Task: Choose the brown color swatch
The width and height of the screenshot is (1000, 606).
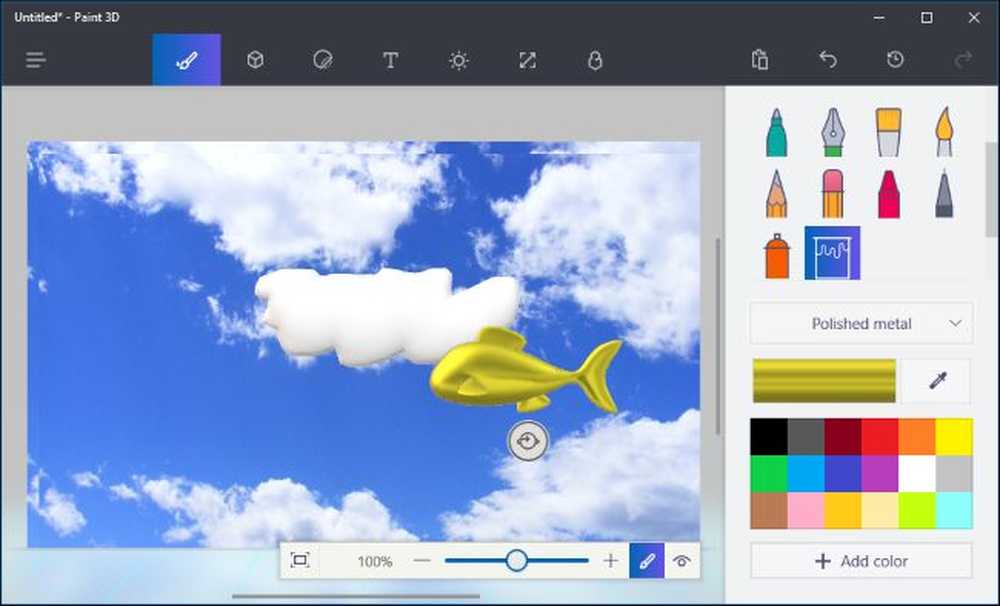Action: pos(768,510)
